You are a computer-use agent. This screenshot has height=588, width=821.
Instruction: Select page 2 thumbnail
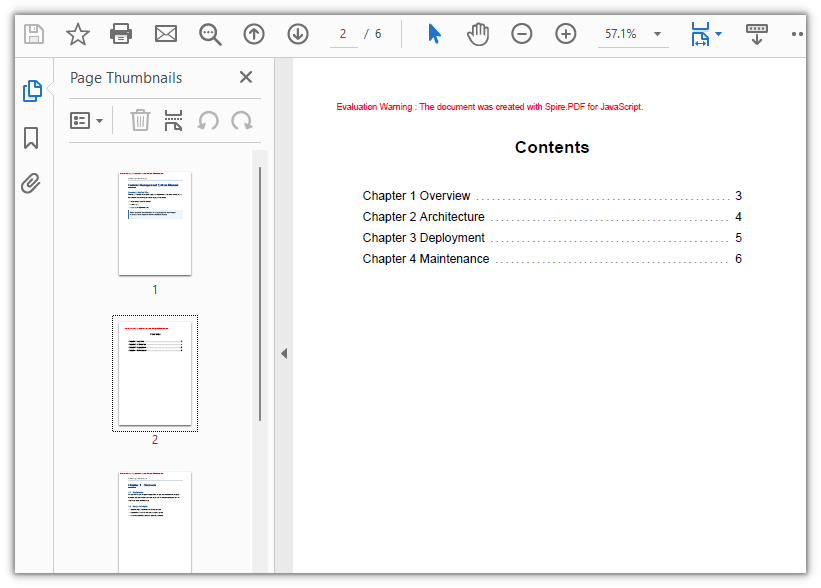155,374
